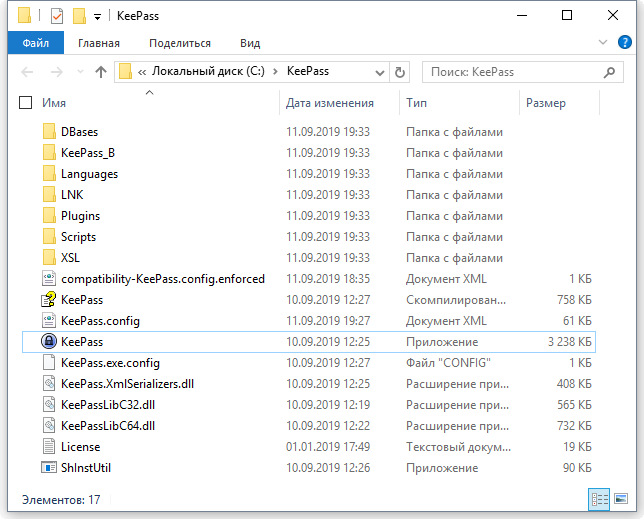Click the KeePass.config XML file icon

pyautogui.click(x=49, y=320)
